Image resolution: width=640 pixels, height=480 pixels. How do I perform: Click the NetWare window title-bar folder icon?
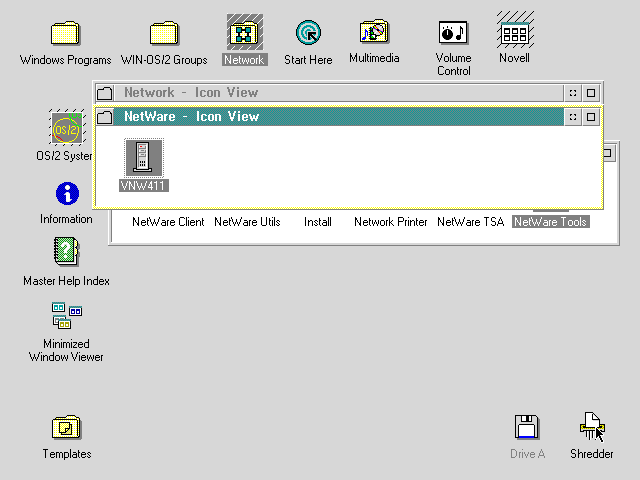click(105, 117)
